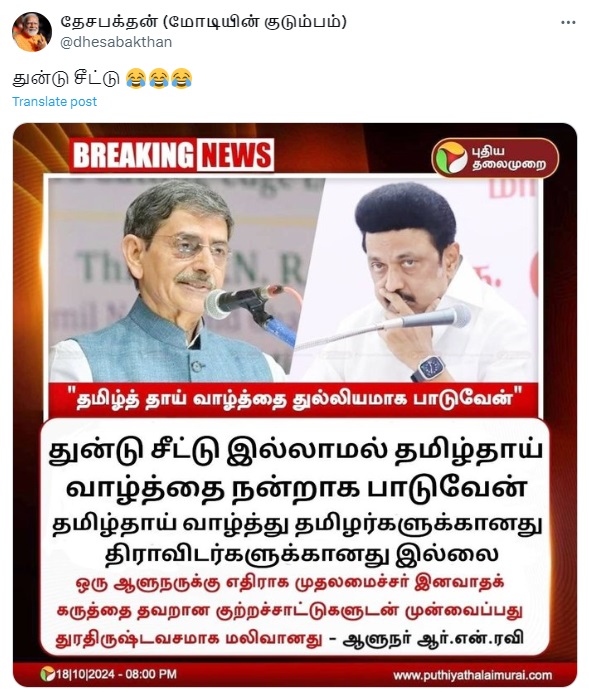Viewport: 589px width, 695px height.
Task: Open the three-dot more options menu
Action: pos(568,22)
